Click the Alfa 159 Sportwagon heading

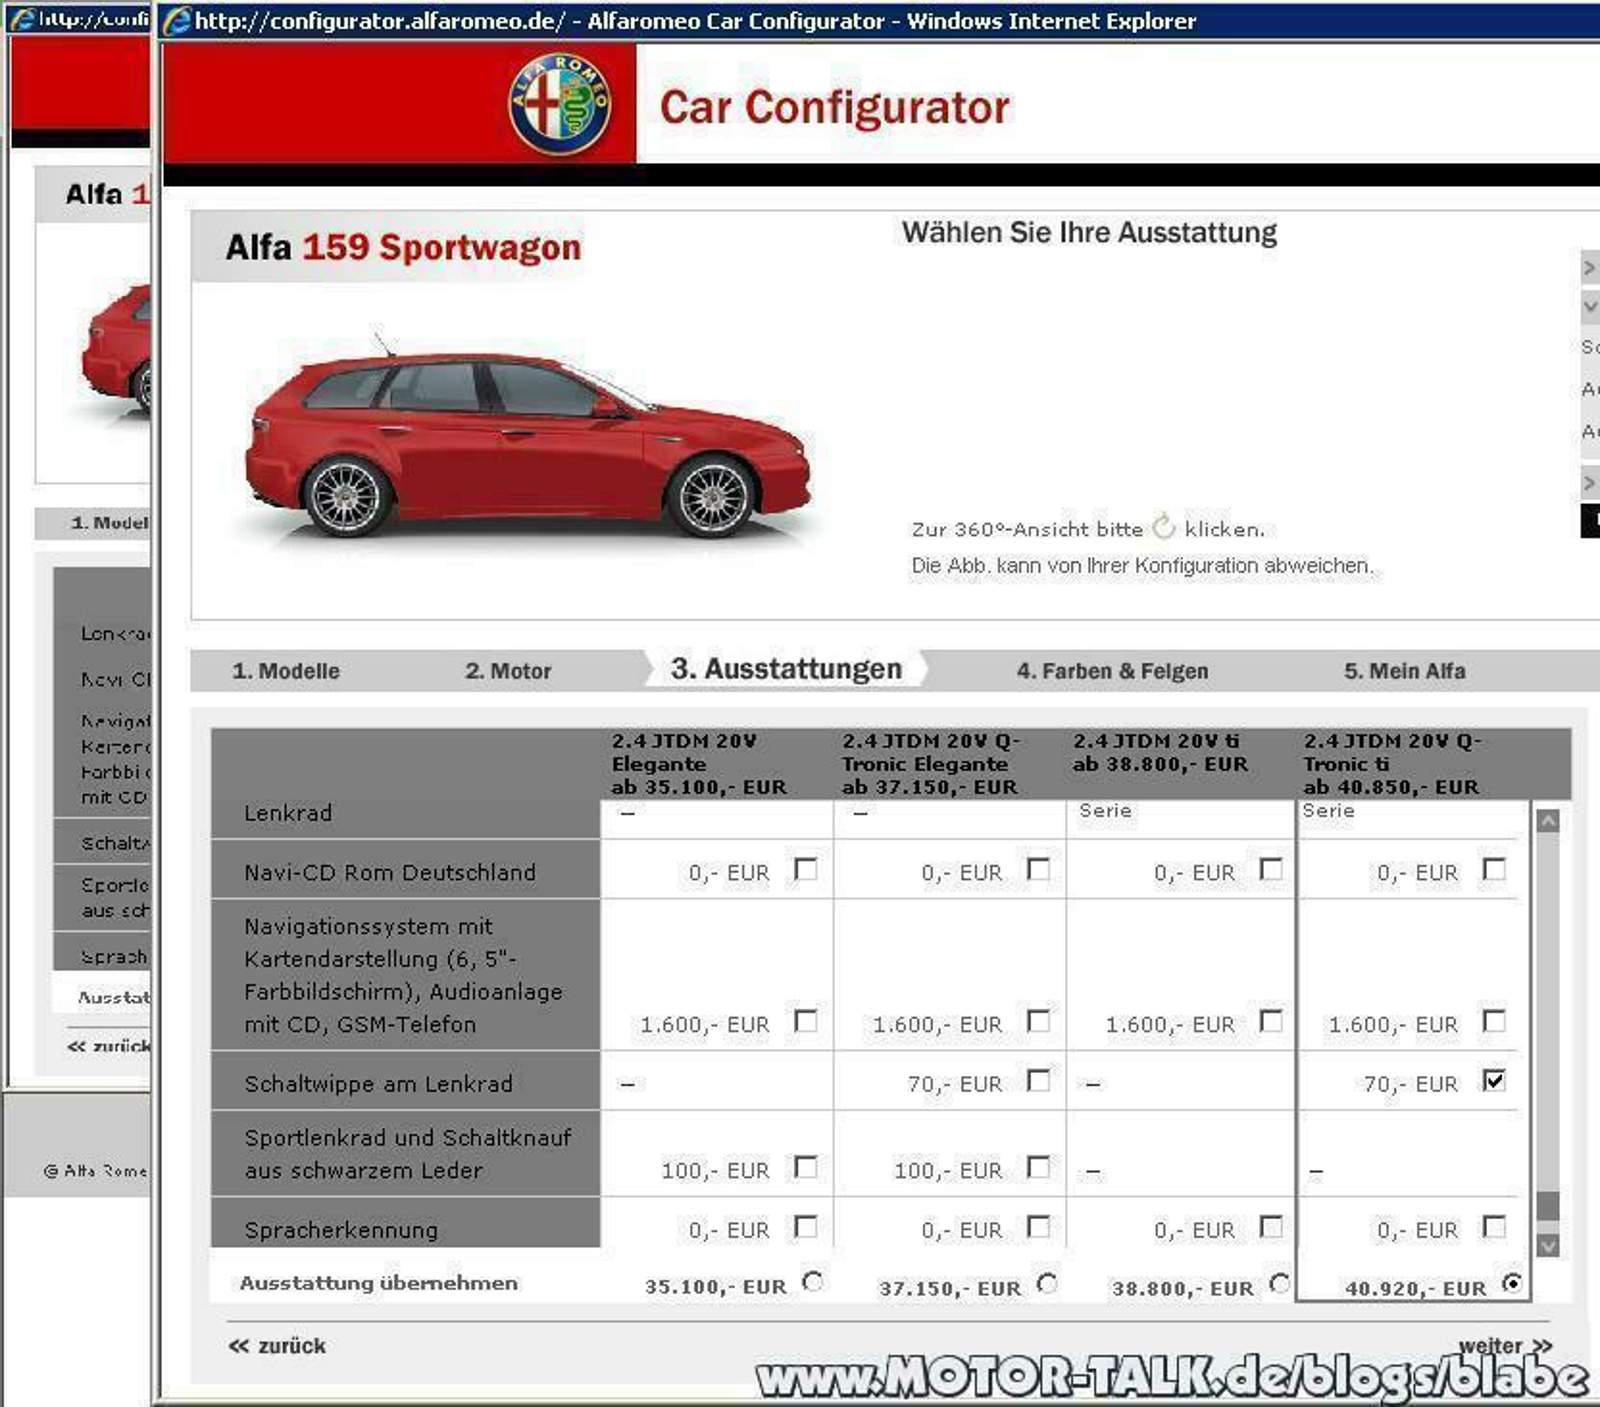coord(403,247)
